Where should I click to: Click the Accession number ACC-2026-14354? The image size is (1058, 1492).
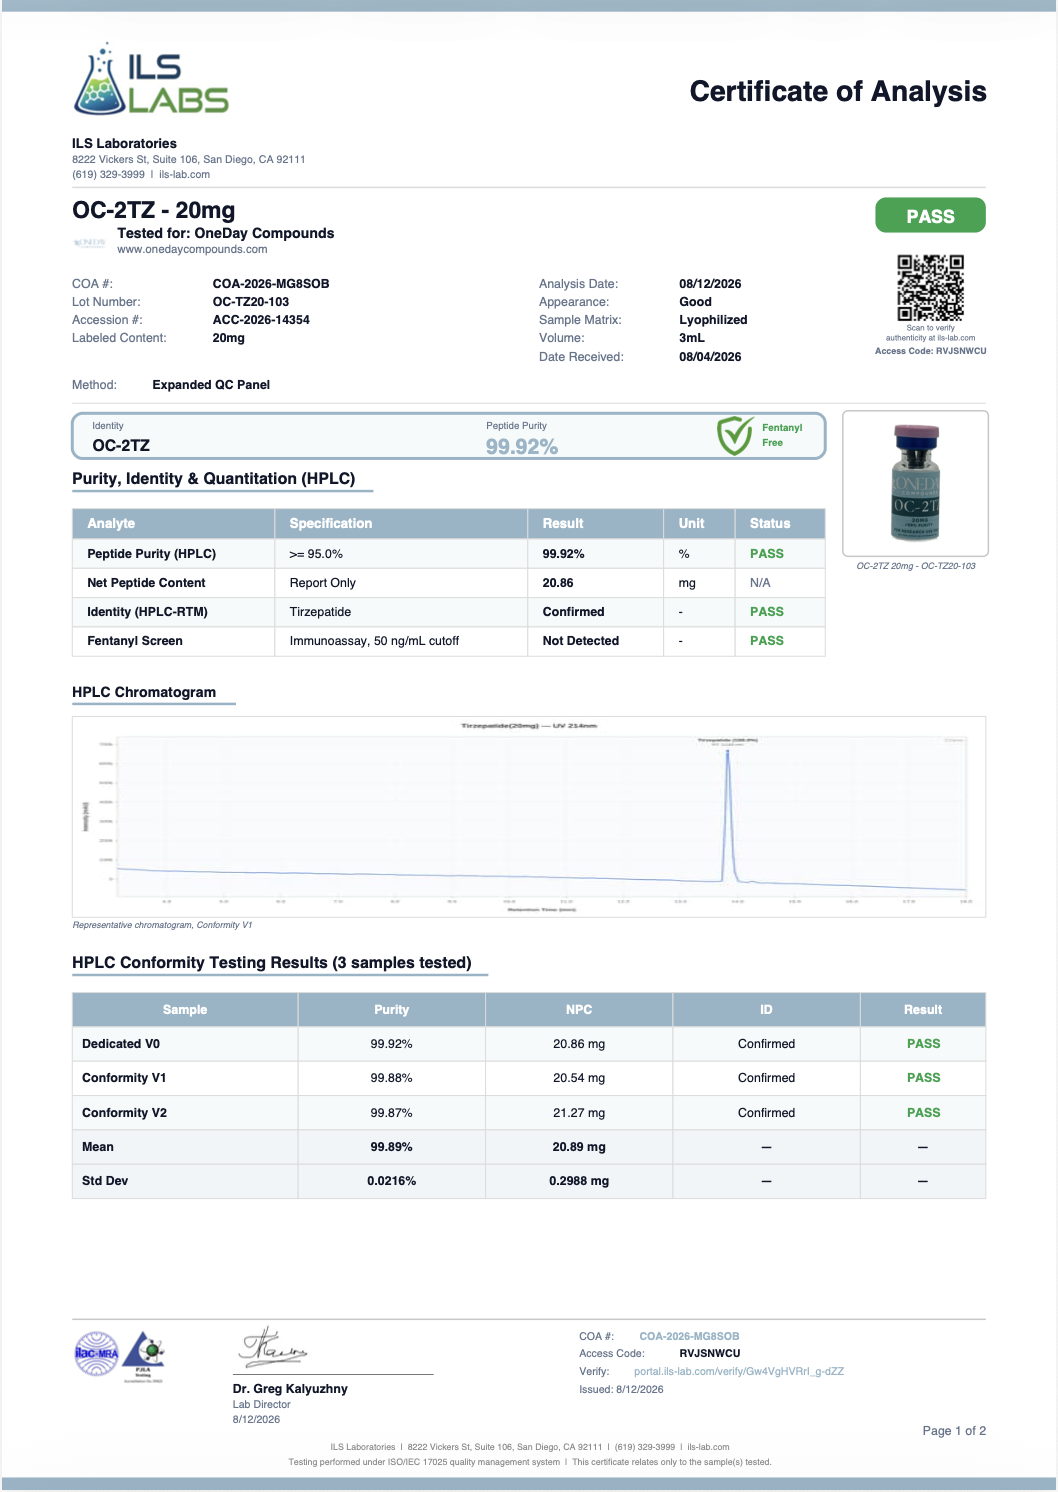coord(261,320)
